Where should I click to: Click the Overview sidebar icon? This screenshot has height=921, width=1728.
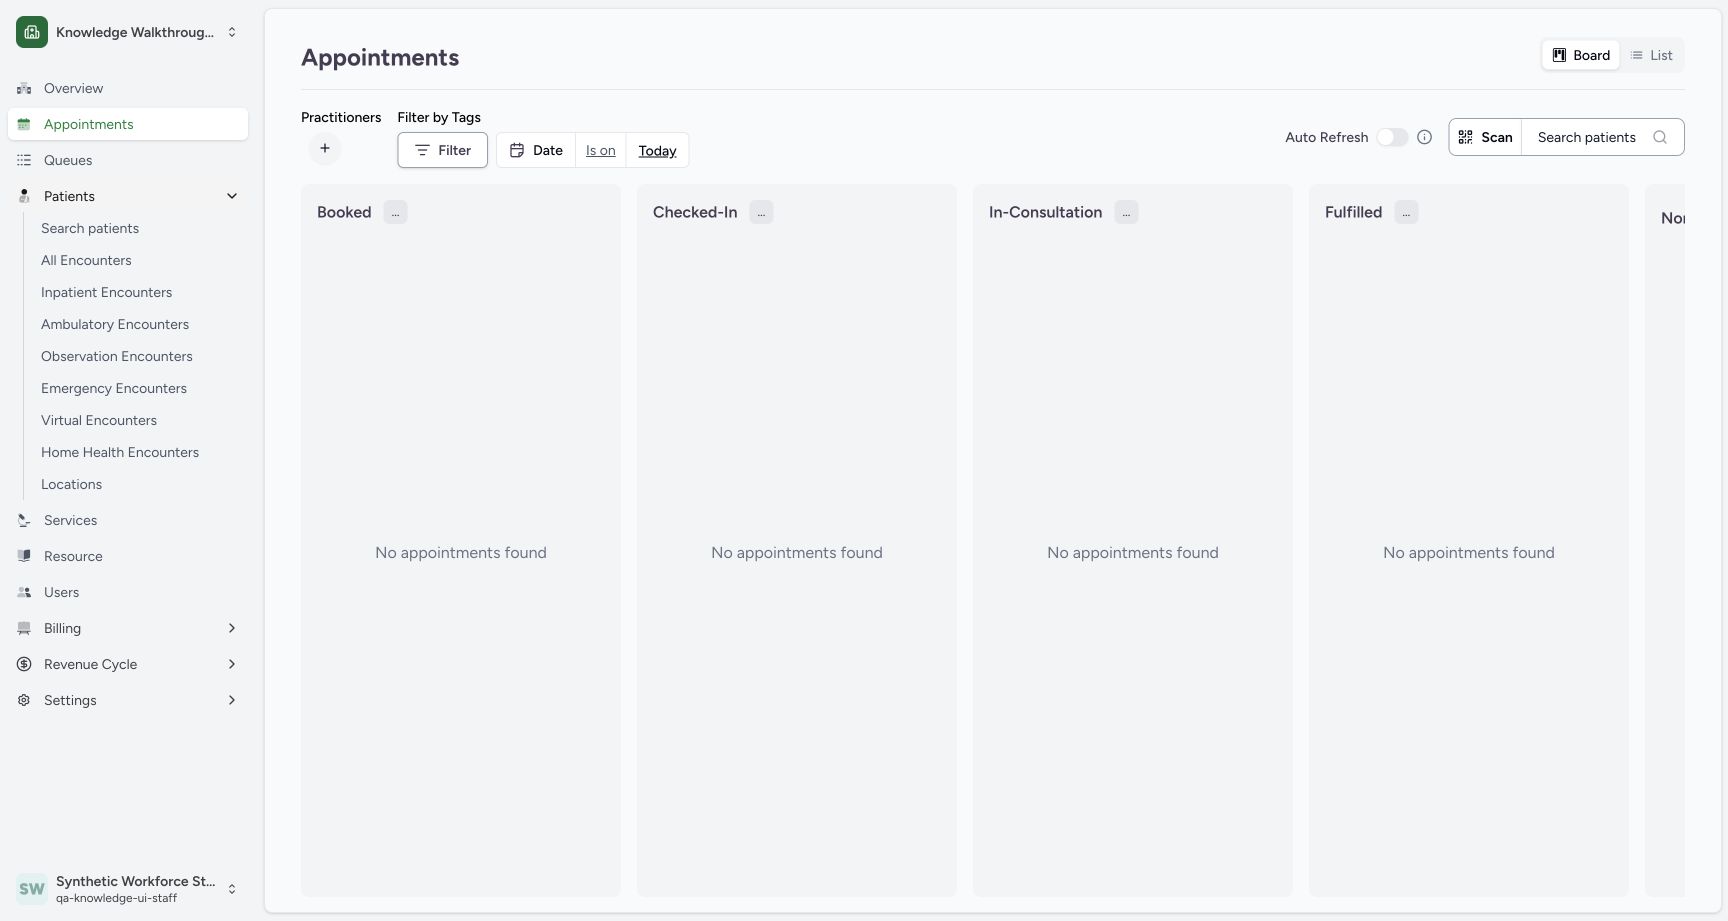click(x=24, y=88)
